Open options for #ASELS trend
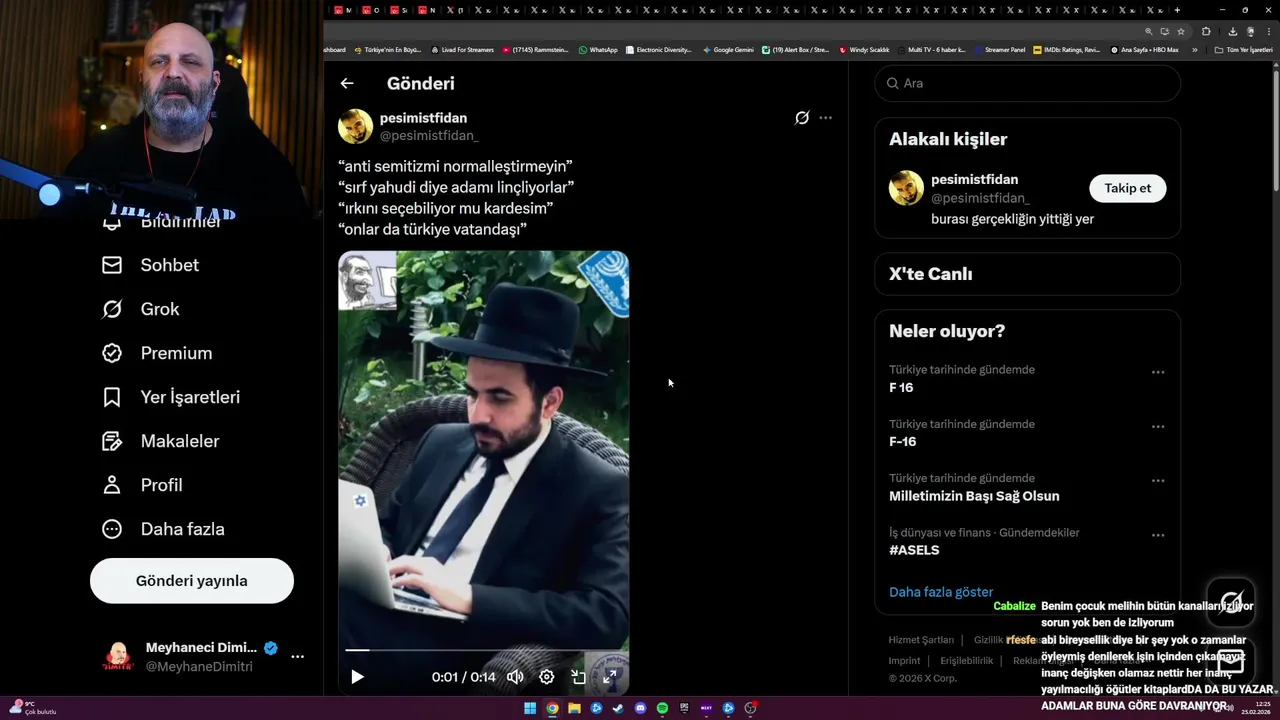The height and width of the screenshot is (720, 1280). tap(1157, 535)
